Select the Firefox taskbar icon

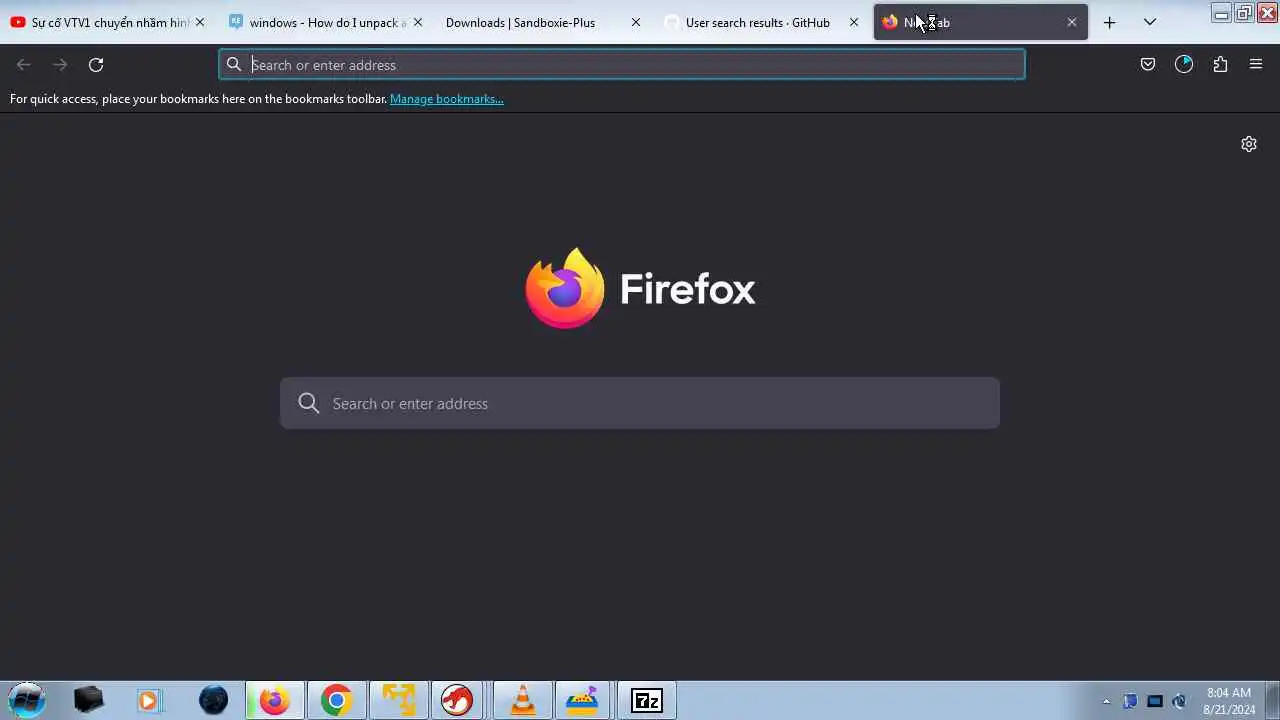[275, 700]
